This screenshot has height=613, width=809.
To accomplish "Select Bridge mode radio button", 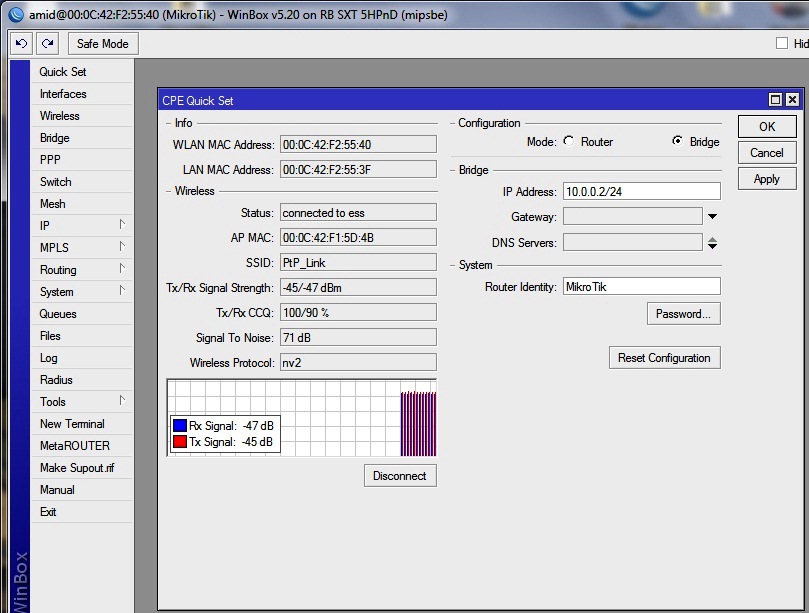I will click(677, 142).
